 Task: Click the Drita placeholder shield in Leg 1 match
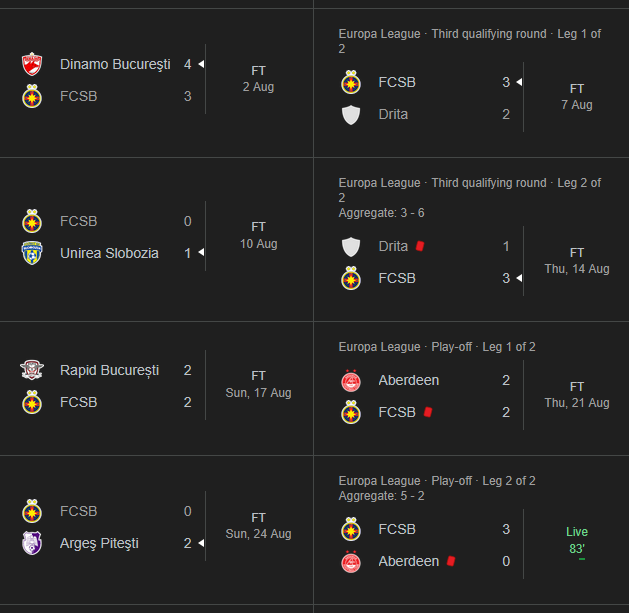(351, 115)
